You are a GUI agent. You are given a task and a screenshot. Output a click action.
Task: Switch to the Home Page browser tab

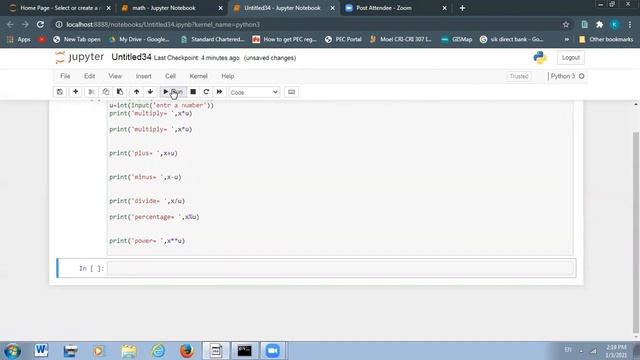coord(59,8)
